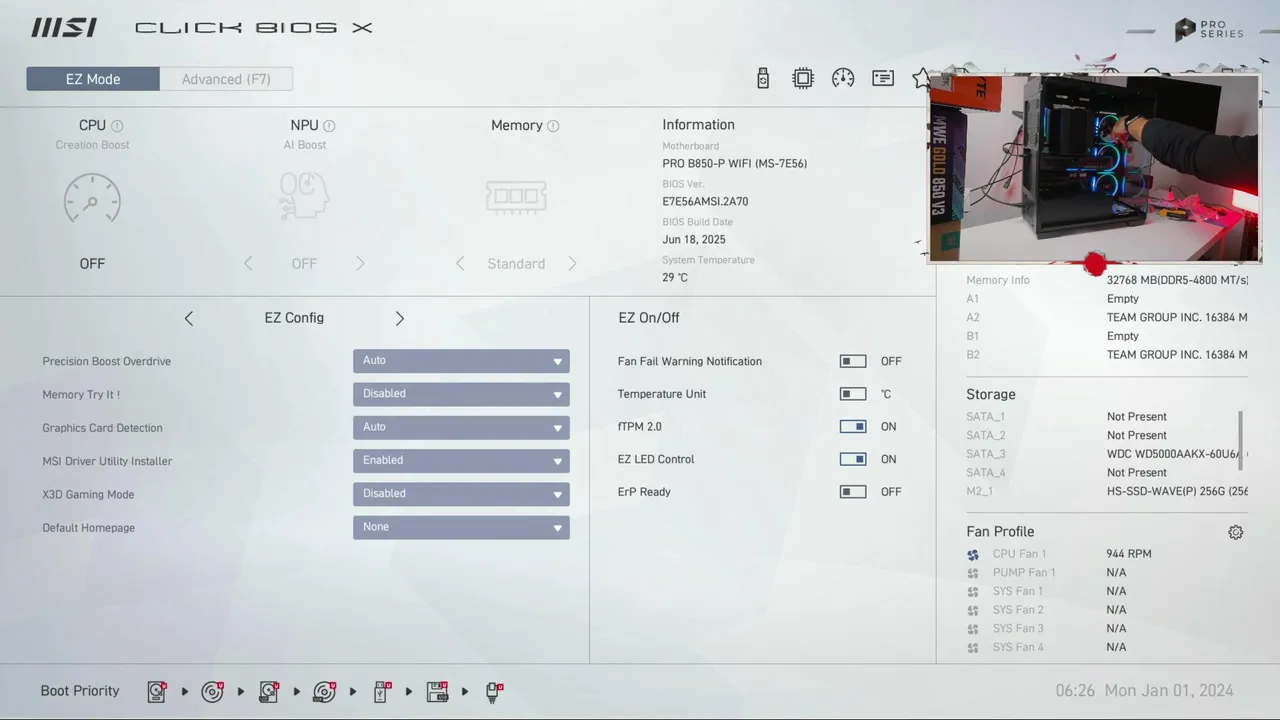Click the info icon next to CPU
The height and width of the screenshot is (720, 1280).
click(x=117, y=126)
